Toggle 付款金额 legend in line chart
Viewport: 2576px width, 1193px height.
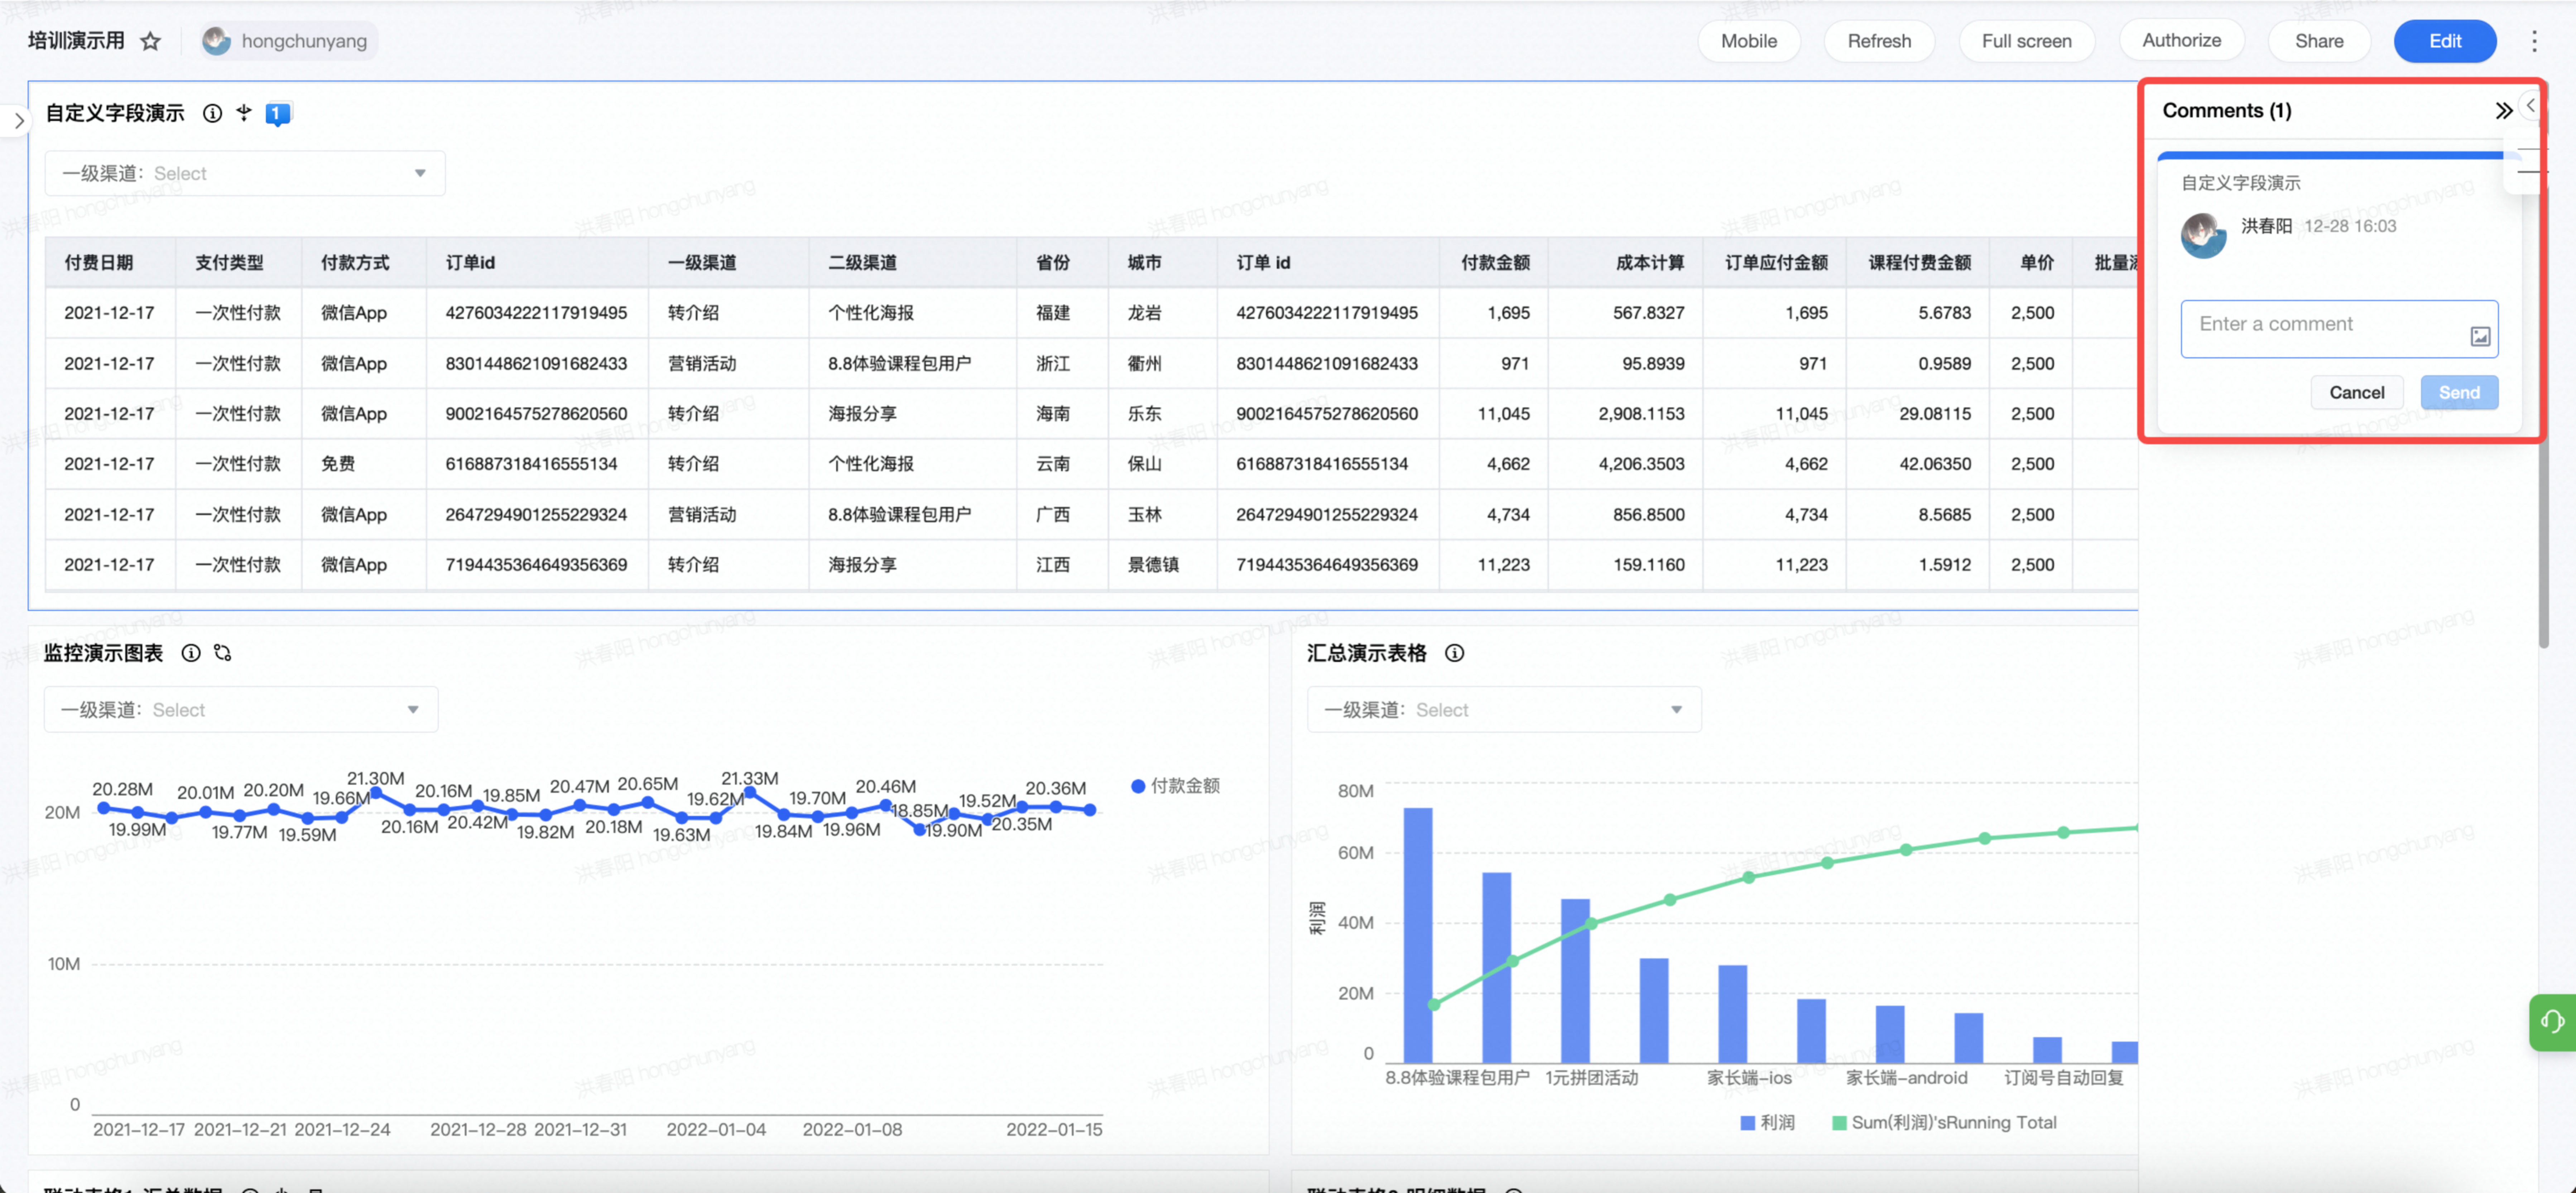[x=1175, y=786]
